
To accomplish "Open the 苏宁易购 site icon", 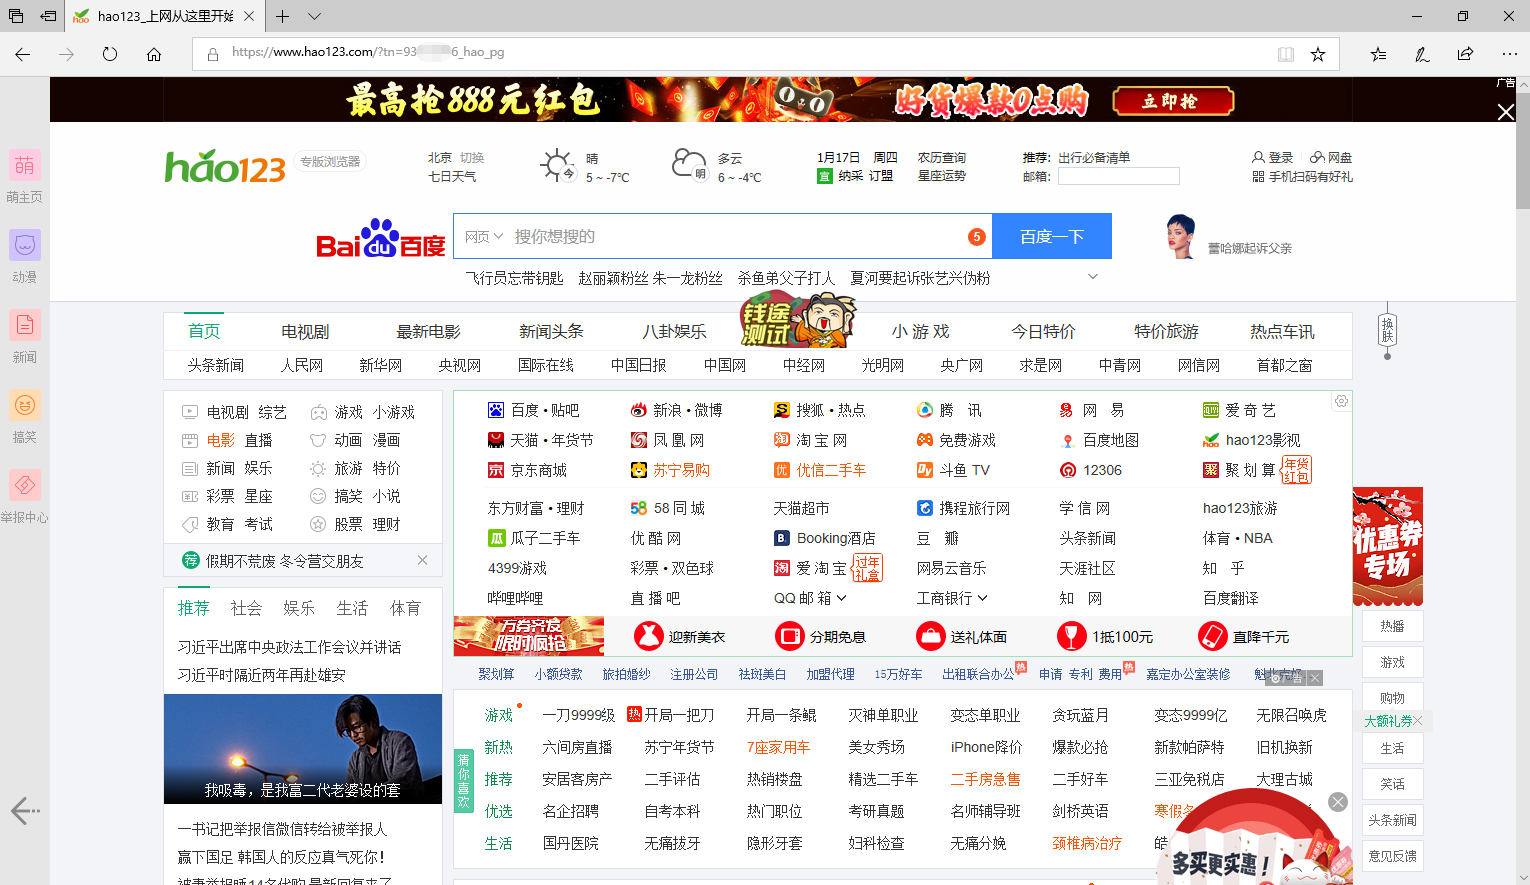I will click(639, 469).
